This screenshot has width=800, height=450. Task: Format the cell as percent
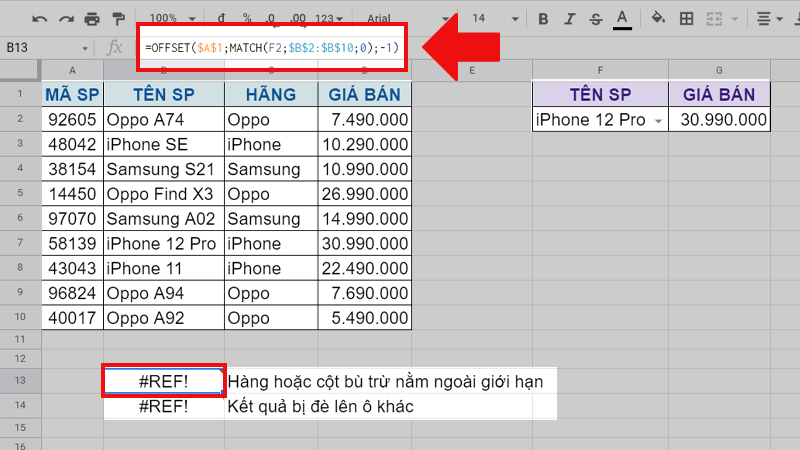247,18
